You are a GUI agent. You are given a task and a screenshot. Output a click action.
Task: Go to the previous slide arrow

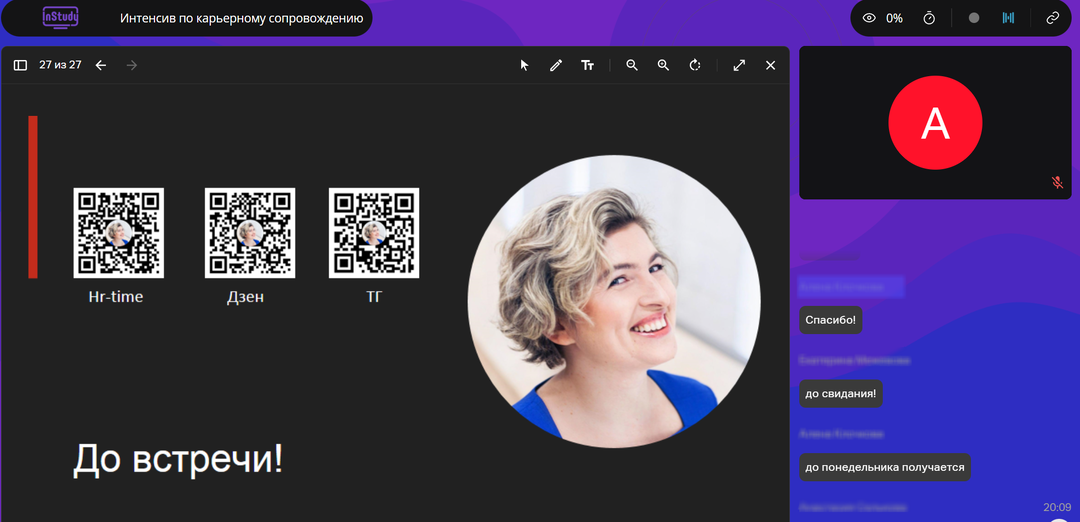101,65
